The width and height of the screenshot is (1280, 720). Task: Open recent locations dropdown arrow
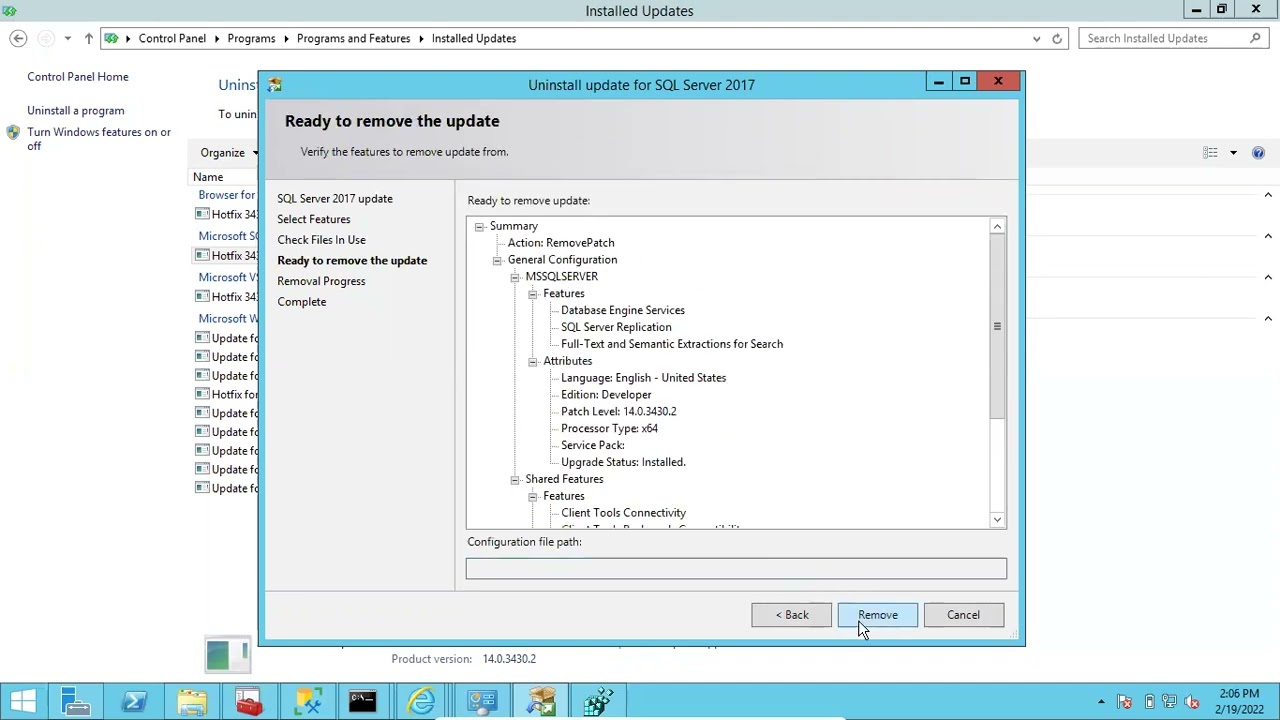coord(67,38)
